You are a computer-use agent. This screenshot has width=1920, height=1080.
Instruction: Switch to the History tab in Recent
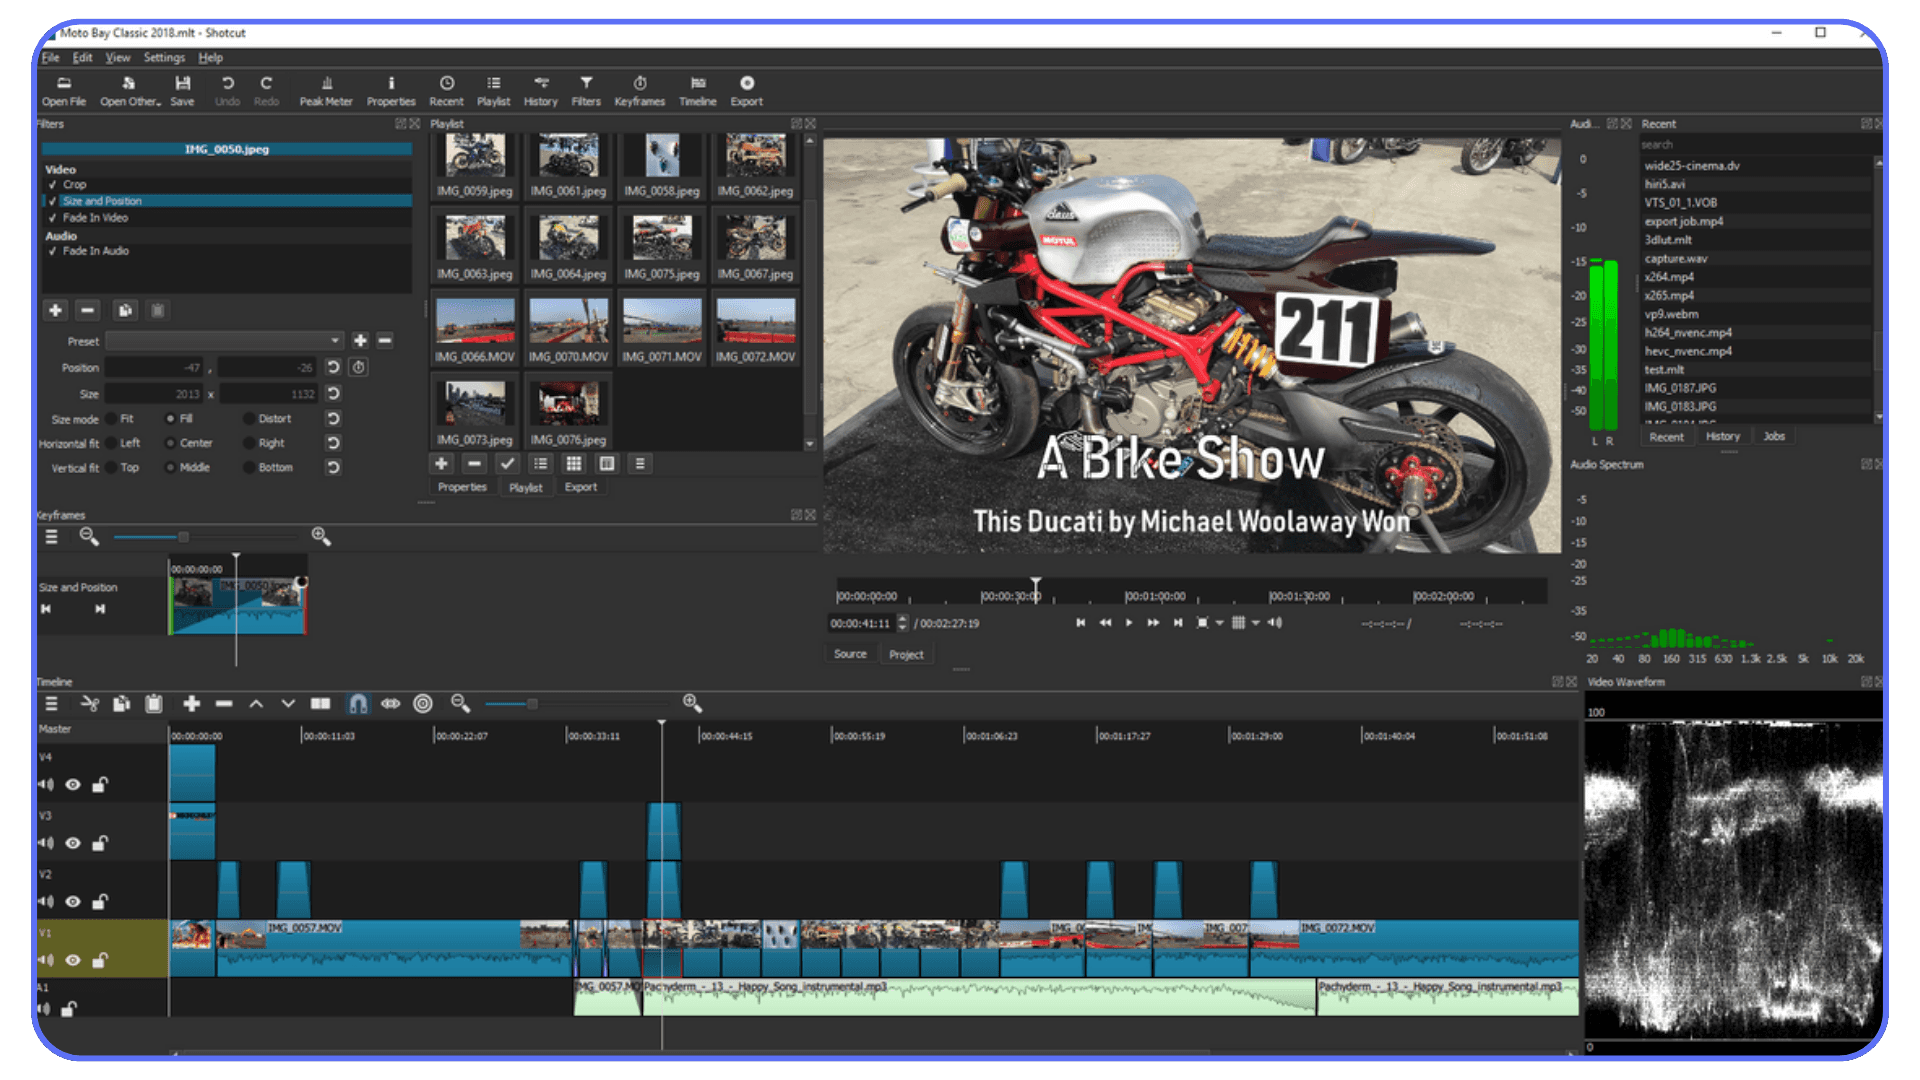point(1722,436)
